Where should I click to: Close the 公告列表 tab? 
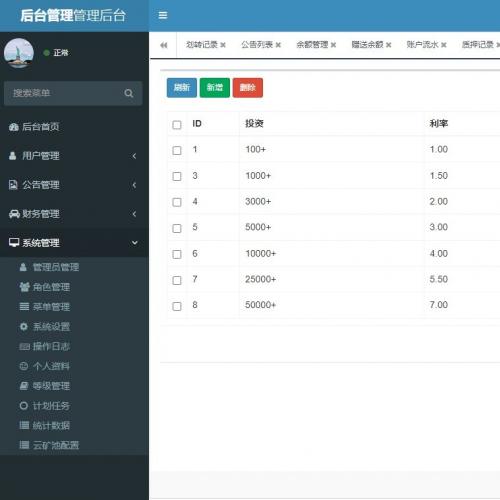[x=278, y=45]
